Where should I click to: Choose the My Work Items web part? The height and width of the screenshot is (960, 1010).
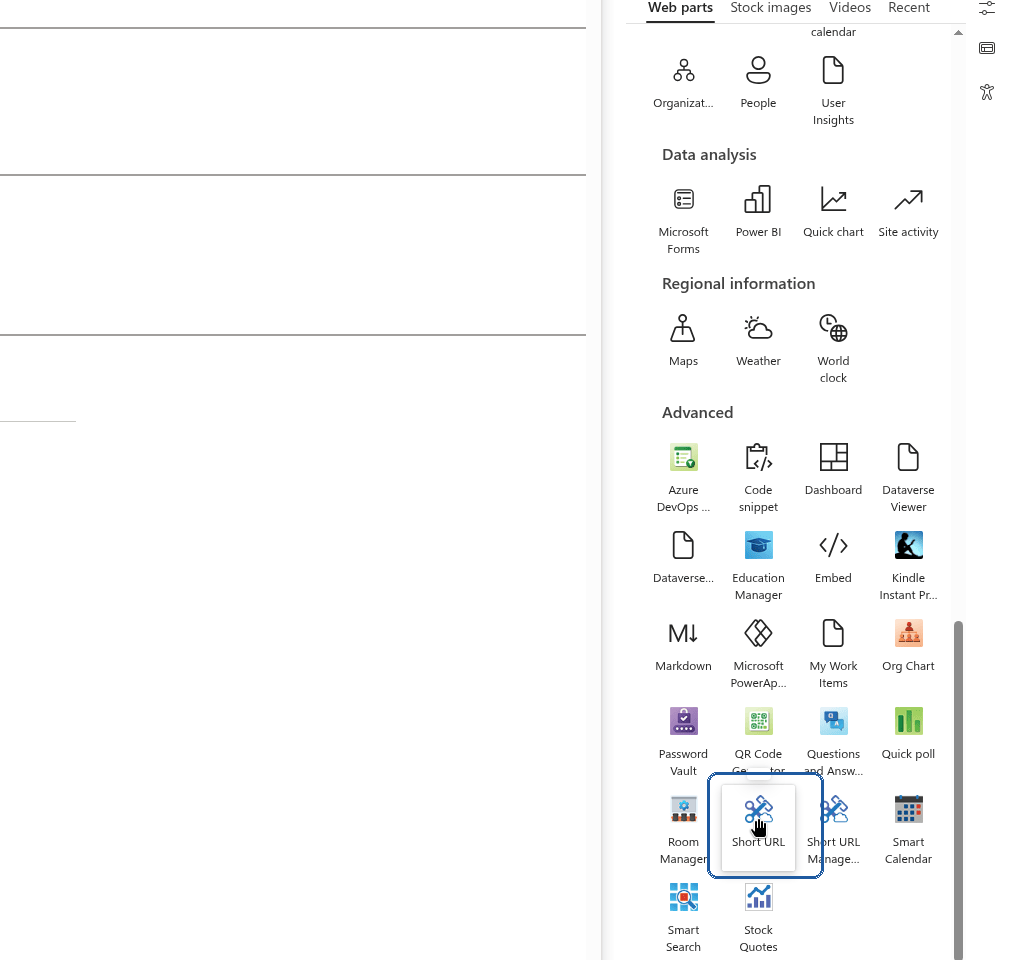pyautogui.click(x=833, y=655)
